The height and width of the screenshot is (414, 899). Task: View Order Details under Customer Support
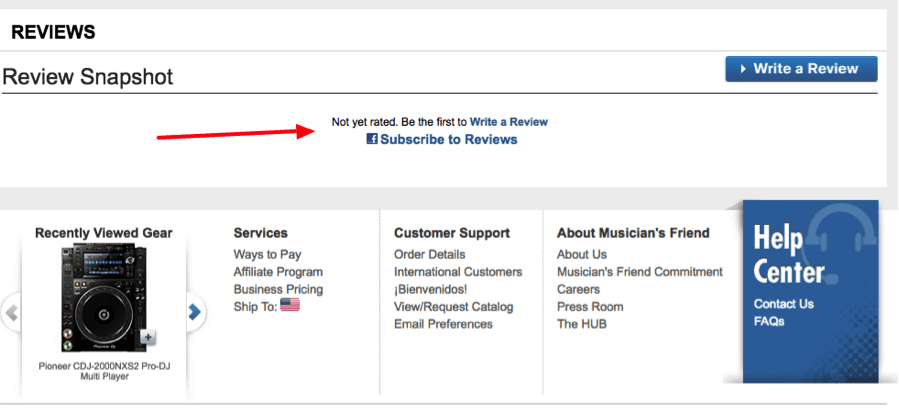pyautogui.click(x=429, y=254)
